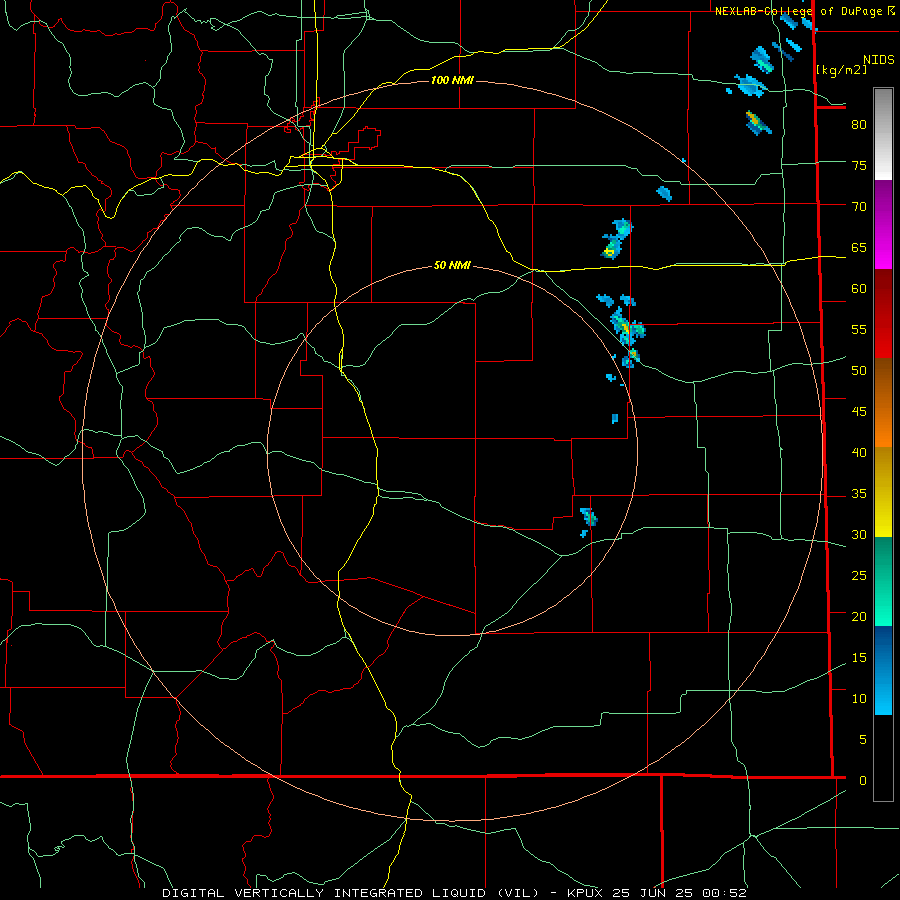
Task: Click the DIGITAL VERTICALLY INTEGRATED LIQUID (VIL) title
Action: coord(352,893)
